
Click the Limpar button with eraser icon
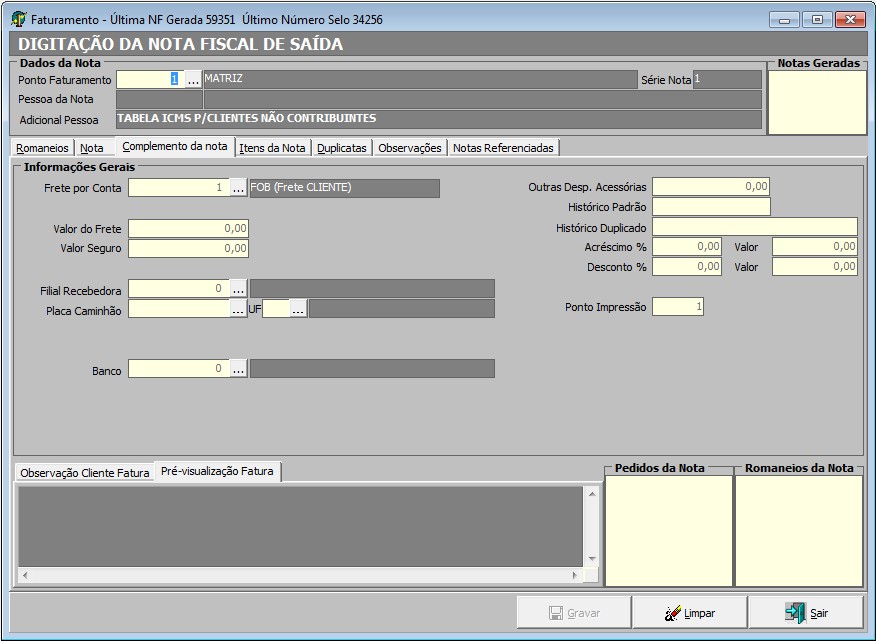pyautogui.click(x=689, y=613)
